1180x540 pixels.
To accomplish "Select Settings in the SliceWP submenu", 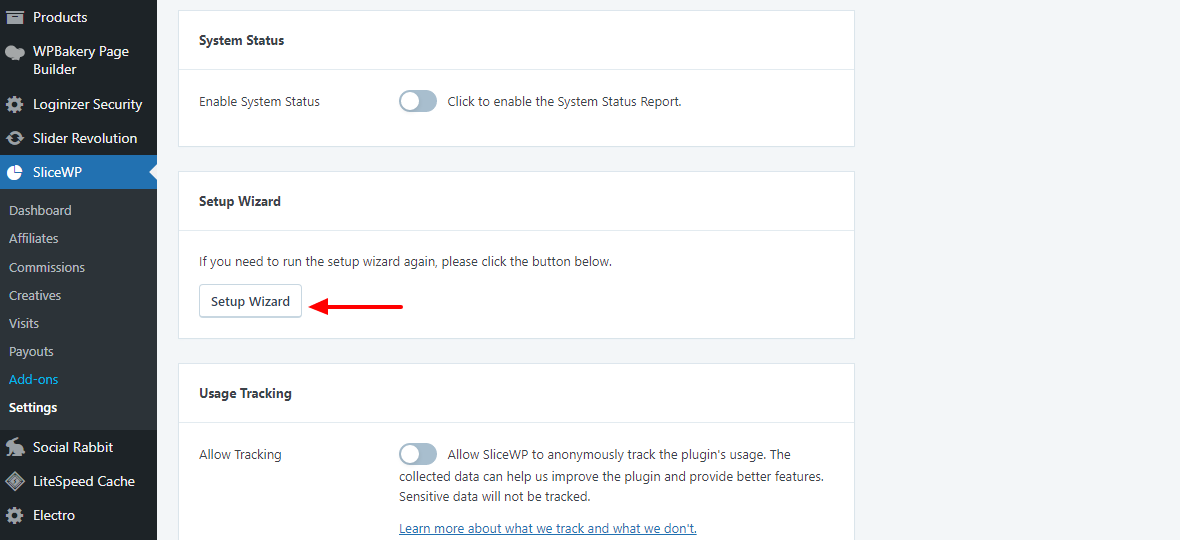I will tap(33, 407).
